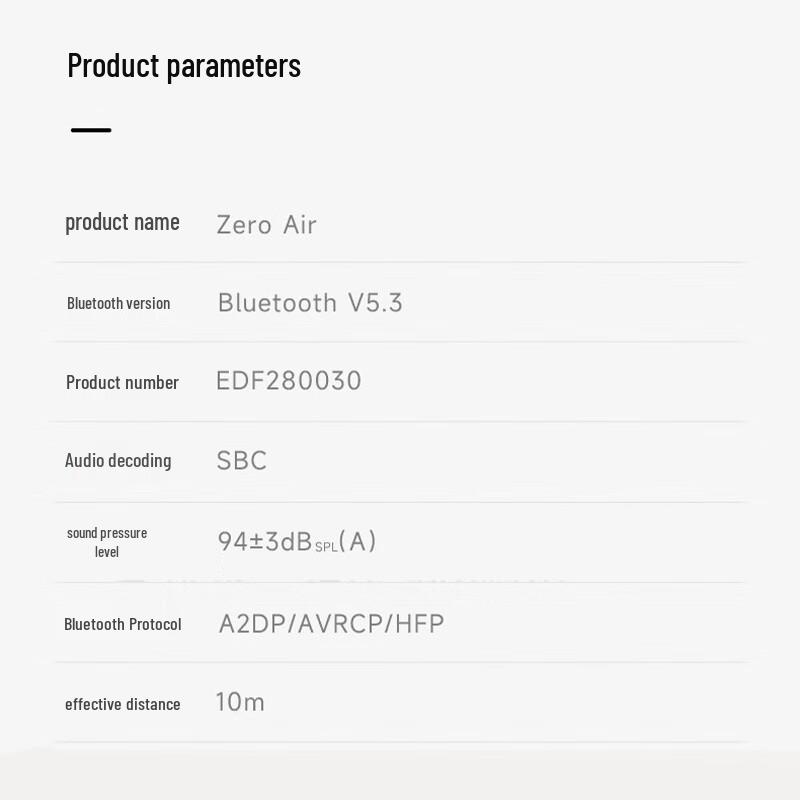Click the "EDF280030" product number value
This screenshot has width=800, height=800.
click(289, 381)
